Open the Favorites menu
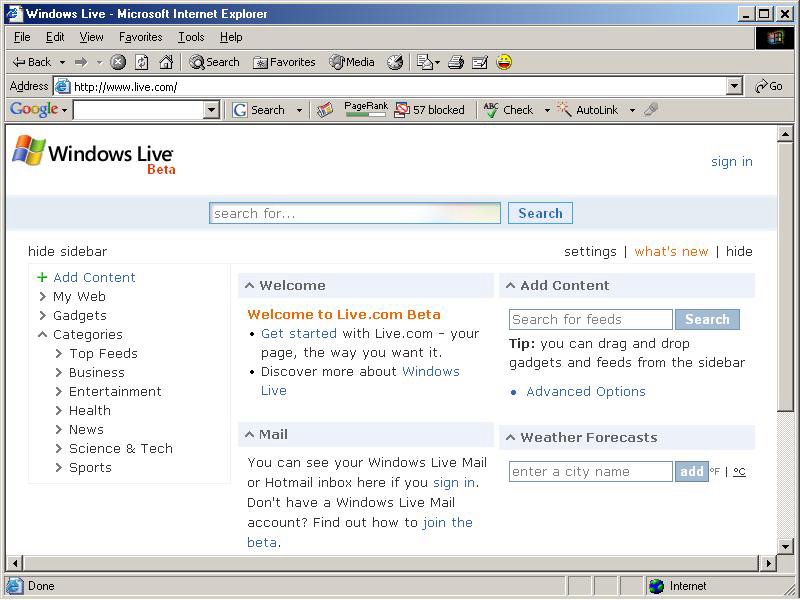The width and height of the screenshot is (800, 600). pos(140,37)
